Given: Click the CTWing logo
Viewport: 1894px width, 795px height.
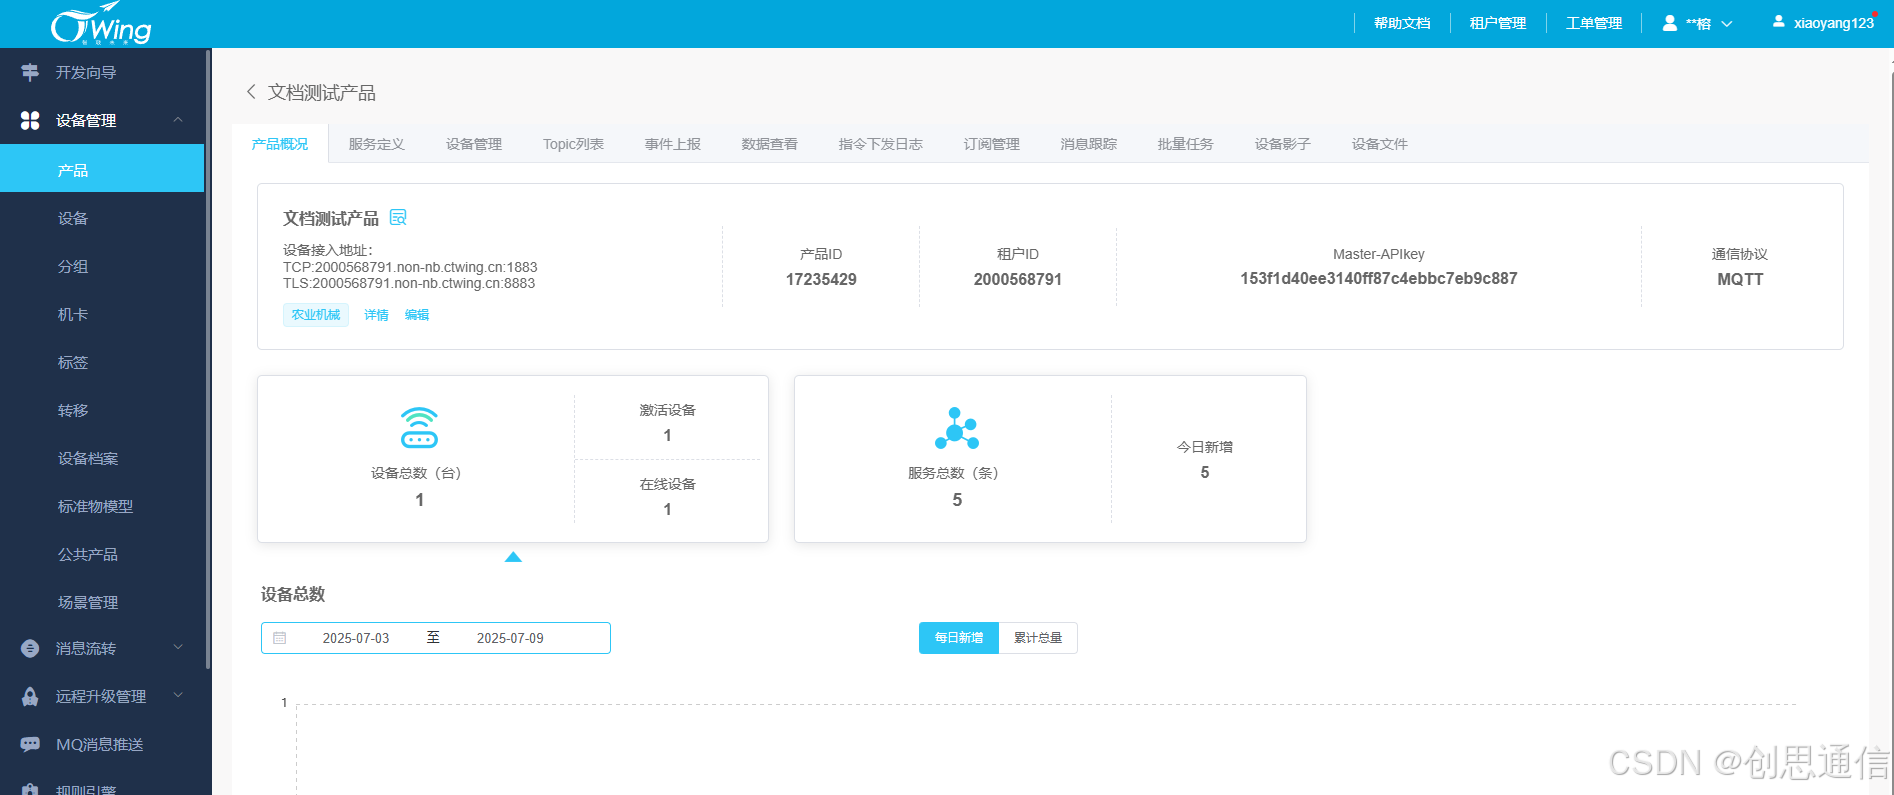Looking at the screenshot, I should [x=101, y=24].
